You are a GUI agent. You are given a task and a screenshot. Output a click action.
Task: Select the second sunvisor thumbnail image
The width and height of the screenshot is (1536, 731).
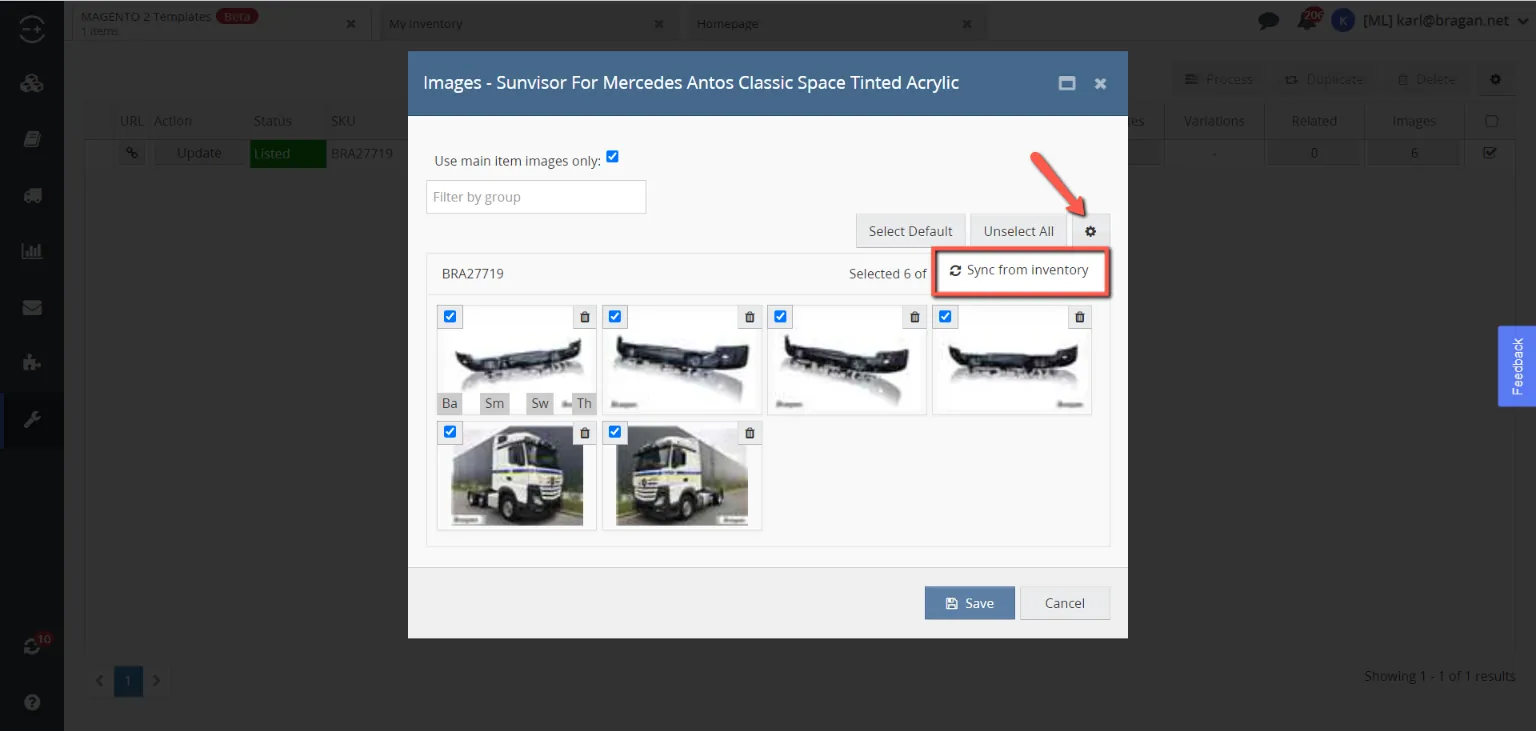pyautogui.click(x=682, y=360)
